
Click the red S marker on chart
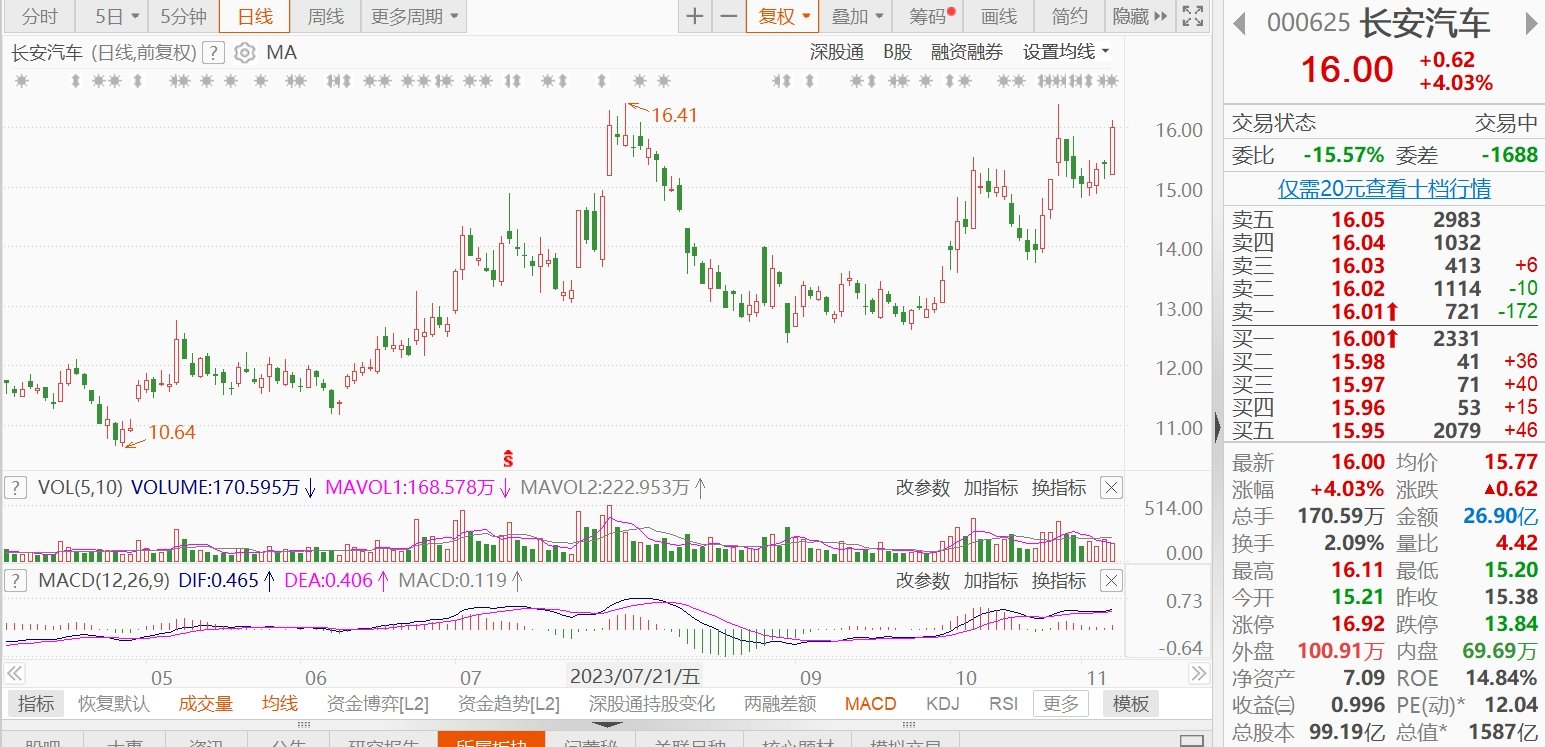point(508,459)
